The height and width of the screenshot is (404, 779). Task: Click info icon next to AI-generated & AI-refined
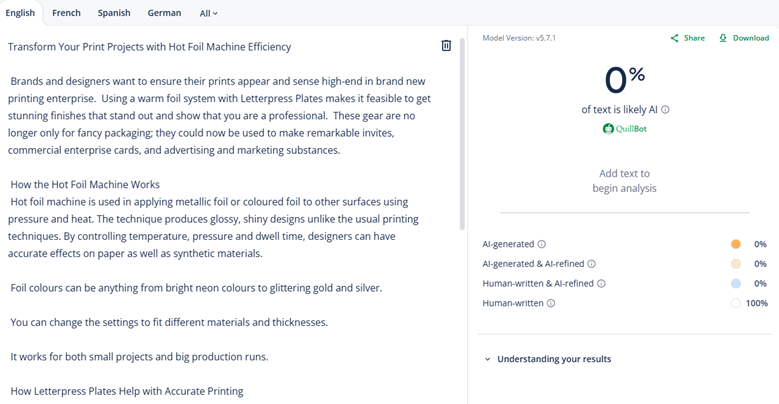pos(592,264)
